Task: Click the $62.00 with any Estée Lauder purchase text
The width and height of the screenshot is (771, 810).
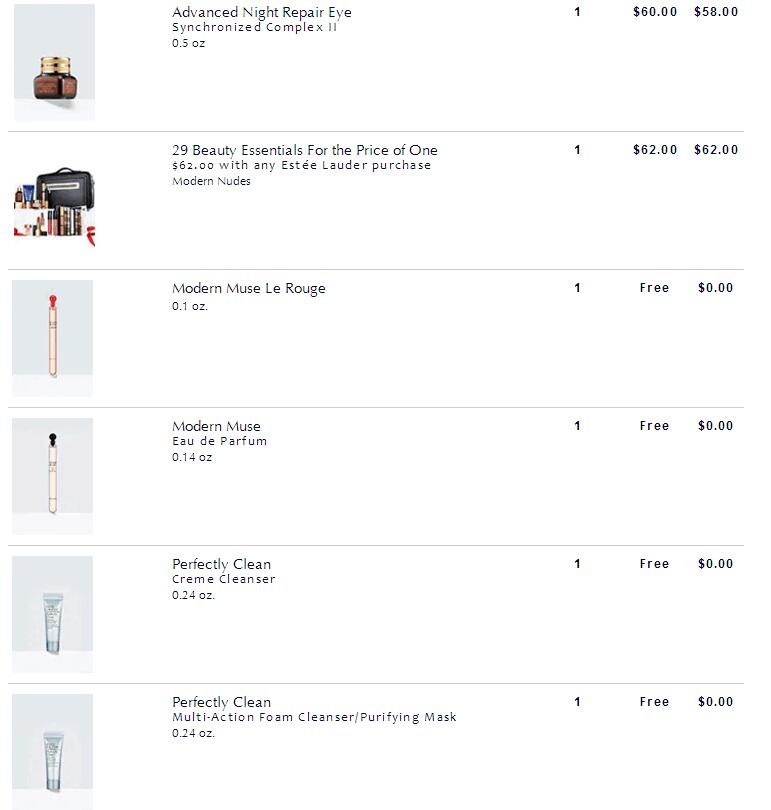Action: pos(302,165)
